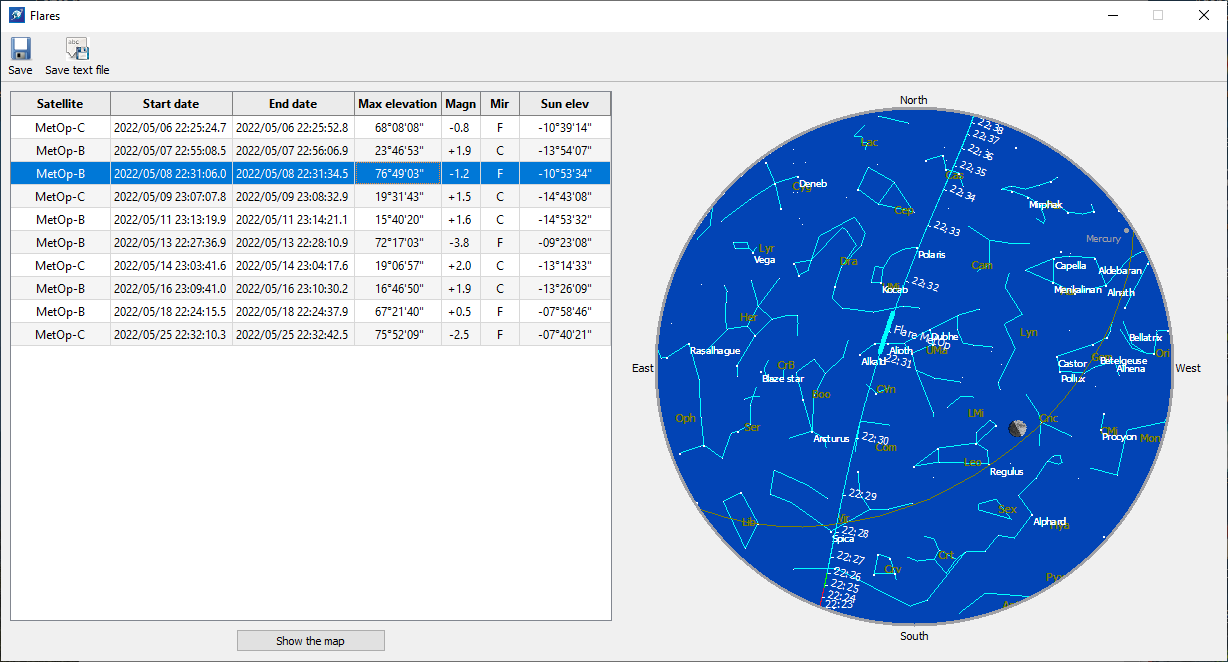Image resolution: width=1228 pixels, height=662 pixels.
Task: Sort by the End date column header
Action: click(x=293, y=104)
